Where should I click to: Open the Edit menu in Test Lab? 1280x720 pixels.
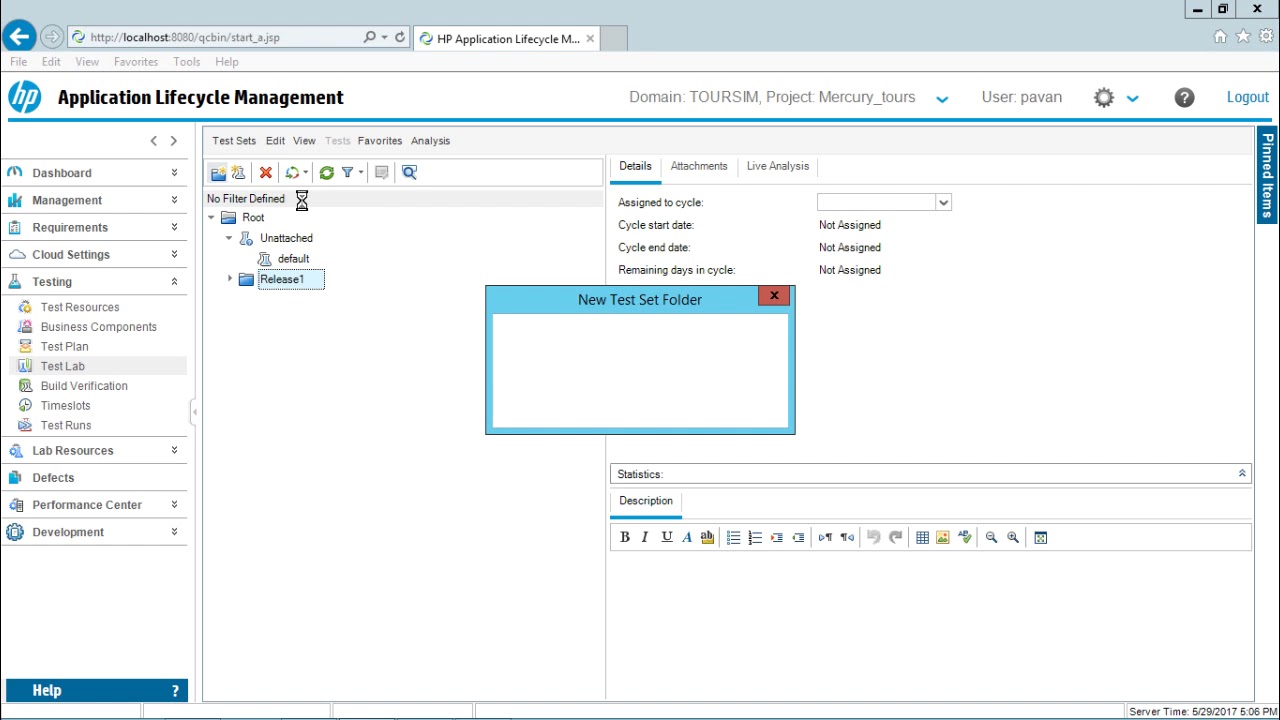pos(275,141)
